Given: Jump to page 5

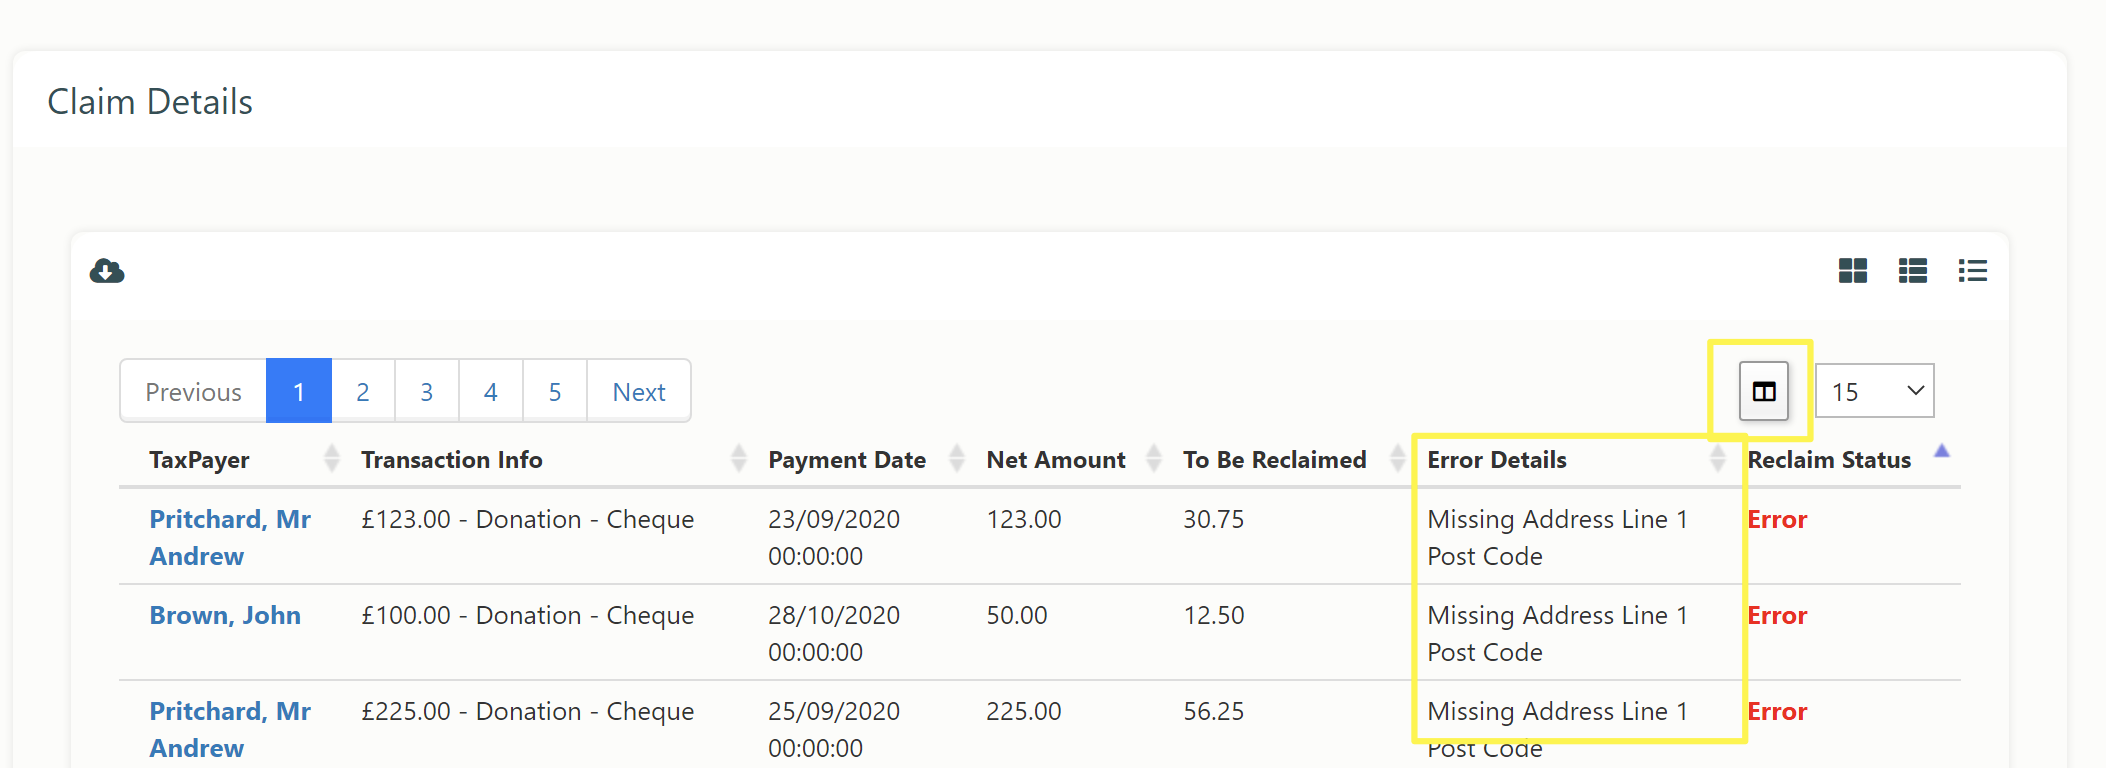Looking at the screenshot, I should 555,391.
